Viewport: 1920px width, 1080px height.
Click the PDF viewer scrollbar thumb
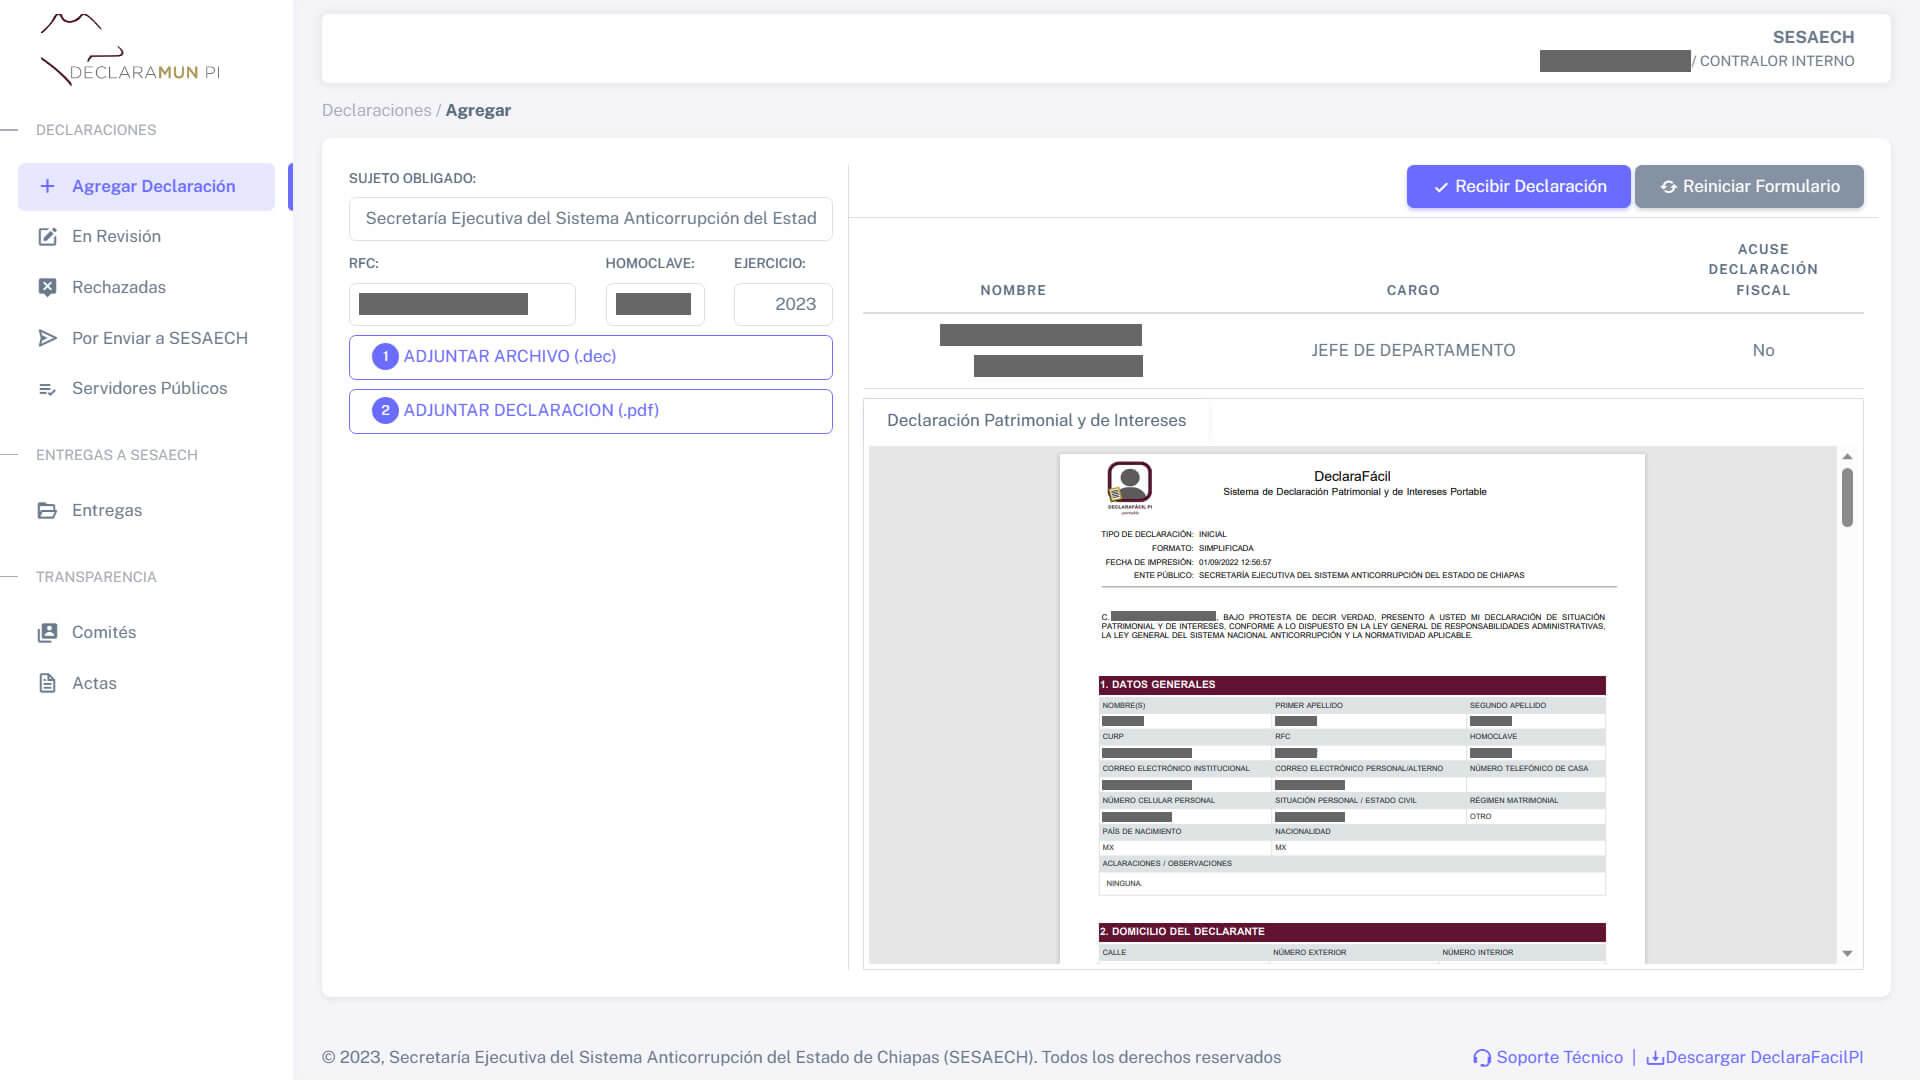(1847, 497)
